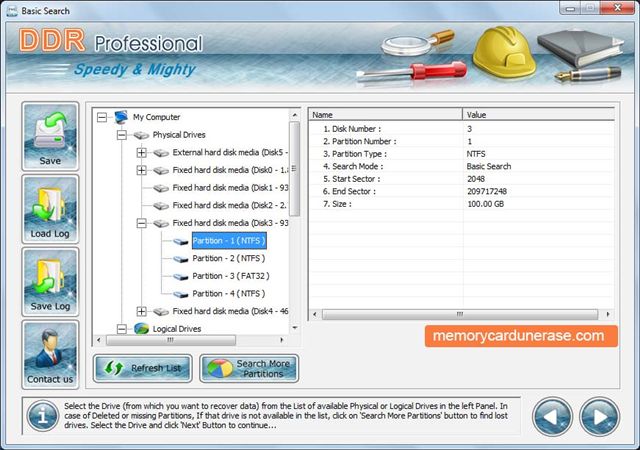Click Partition - 1 drive icon

(x=181, y=241)
